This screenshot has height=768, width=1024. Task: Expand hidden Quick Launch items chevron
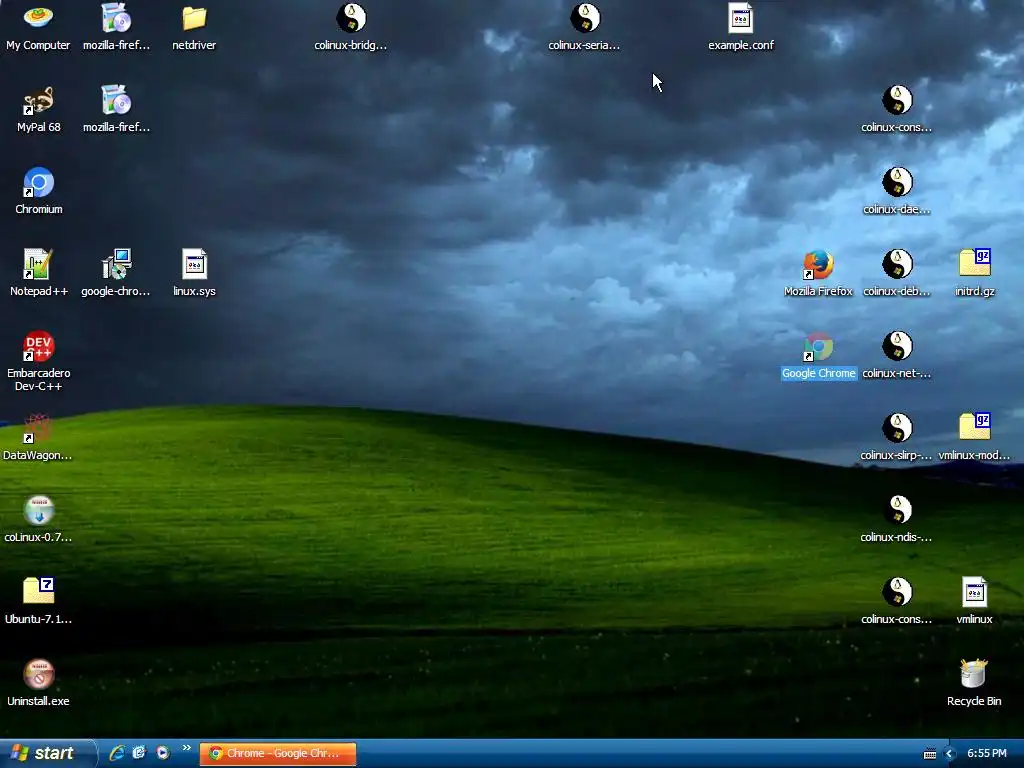click(x=187, y=748)
